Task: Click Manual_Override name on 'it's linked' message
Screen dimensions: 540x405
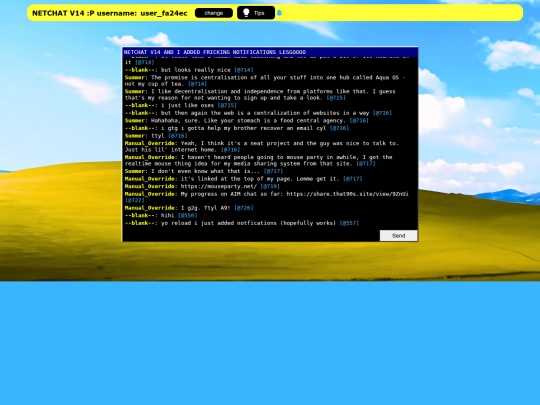Action: pyautogui.click(x=150, y=179)
